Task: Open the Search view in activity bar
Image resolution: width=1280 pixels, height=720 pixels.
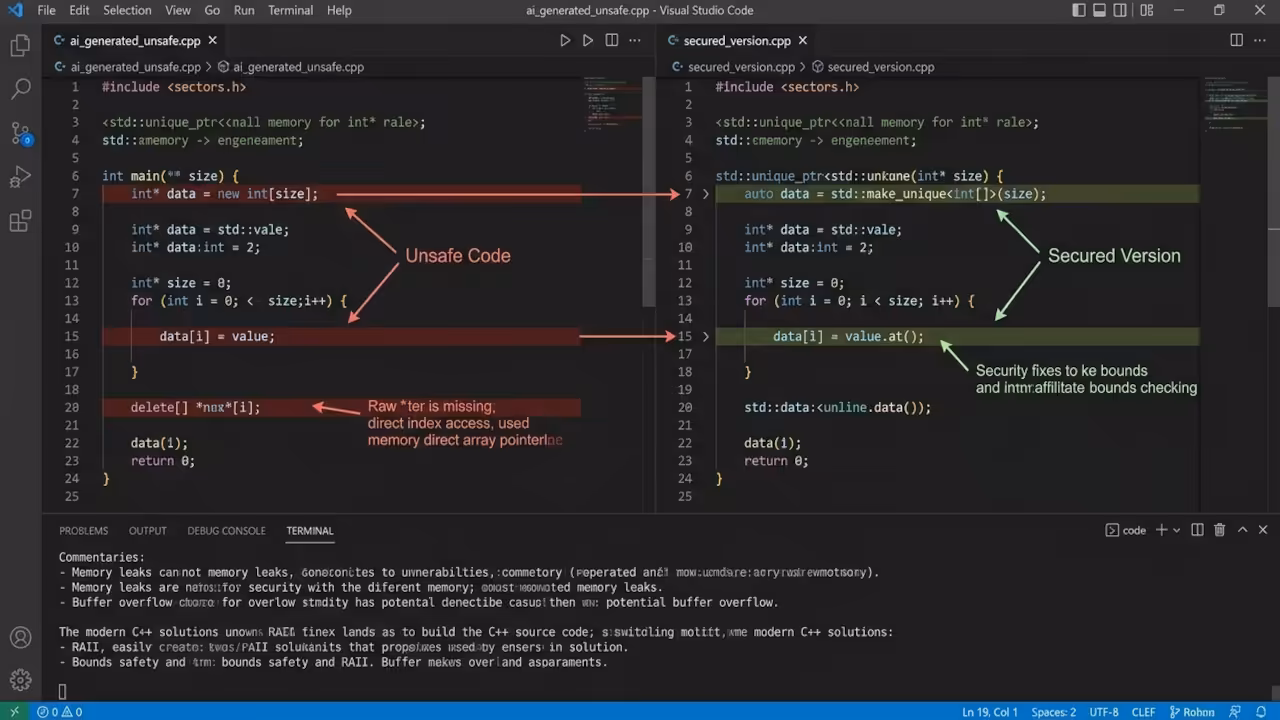Action: pos(20,89)
